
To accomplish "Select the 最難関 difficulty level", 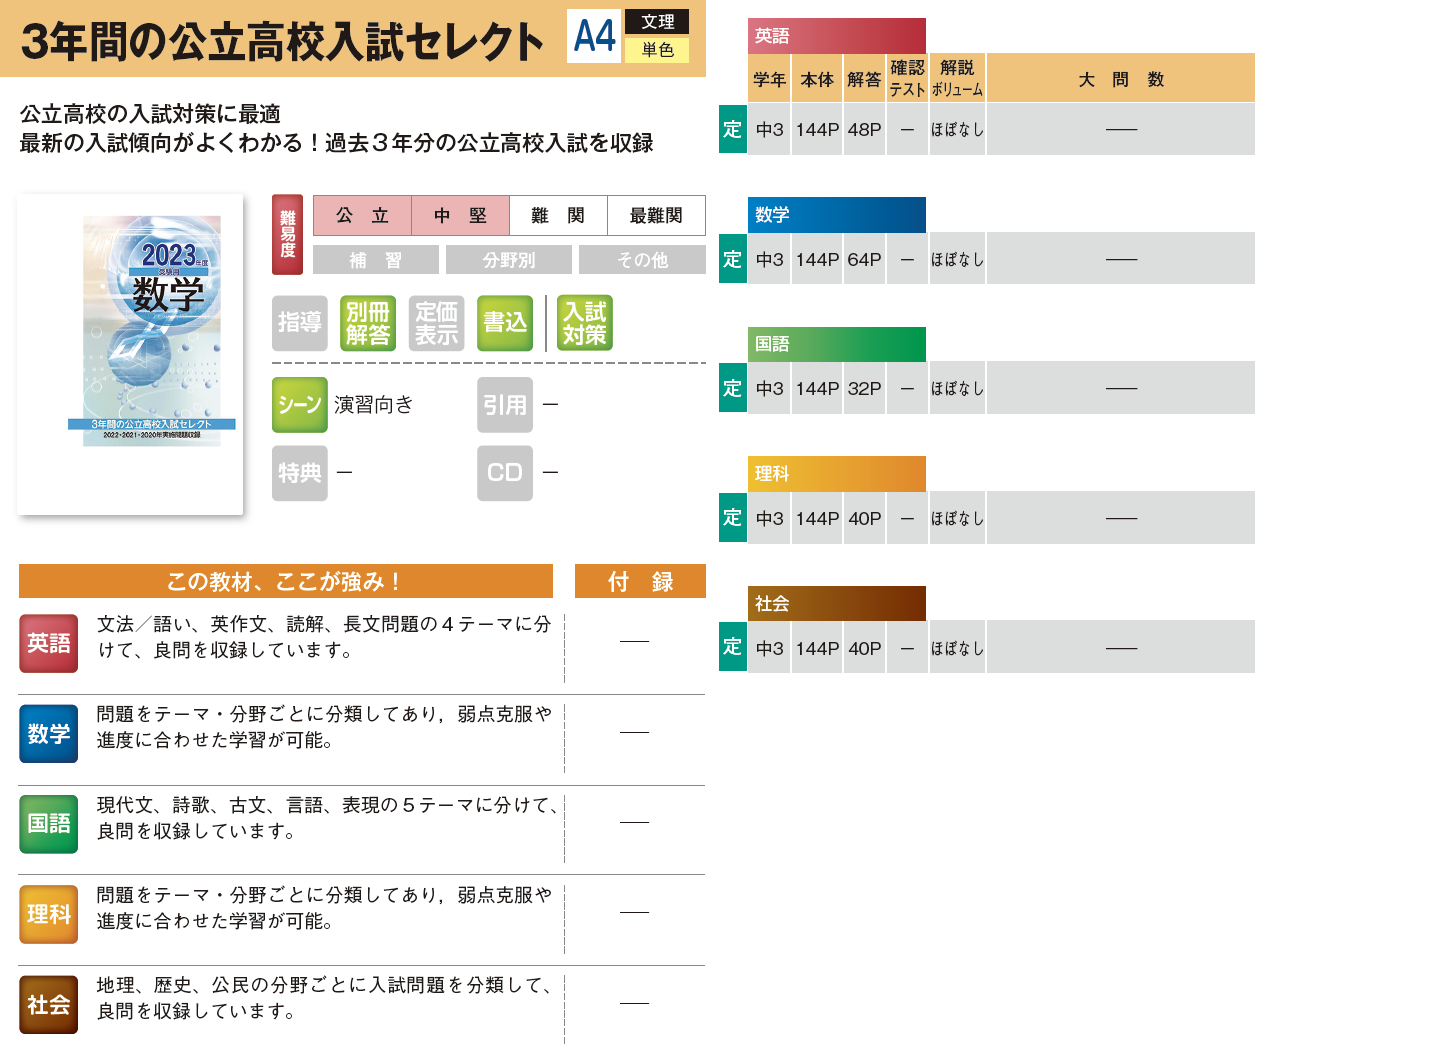I will 656,215.
